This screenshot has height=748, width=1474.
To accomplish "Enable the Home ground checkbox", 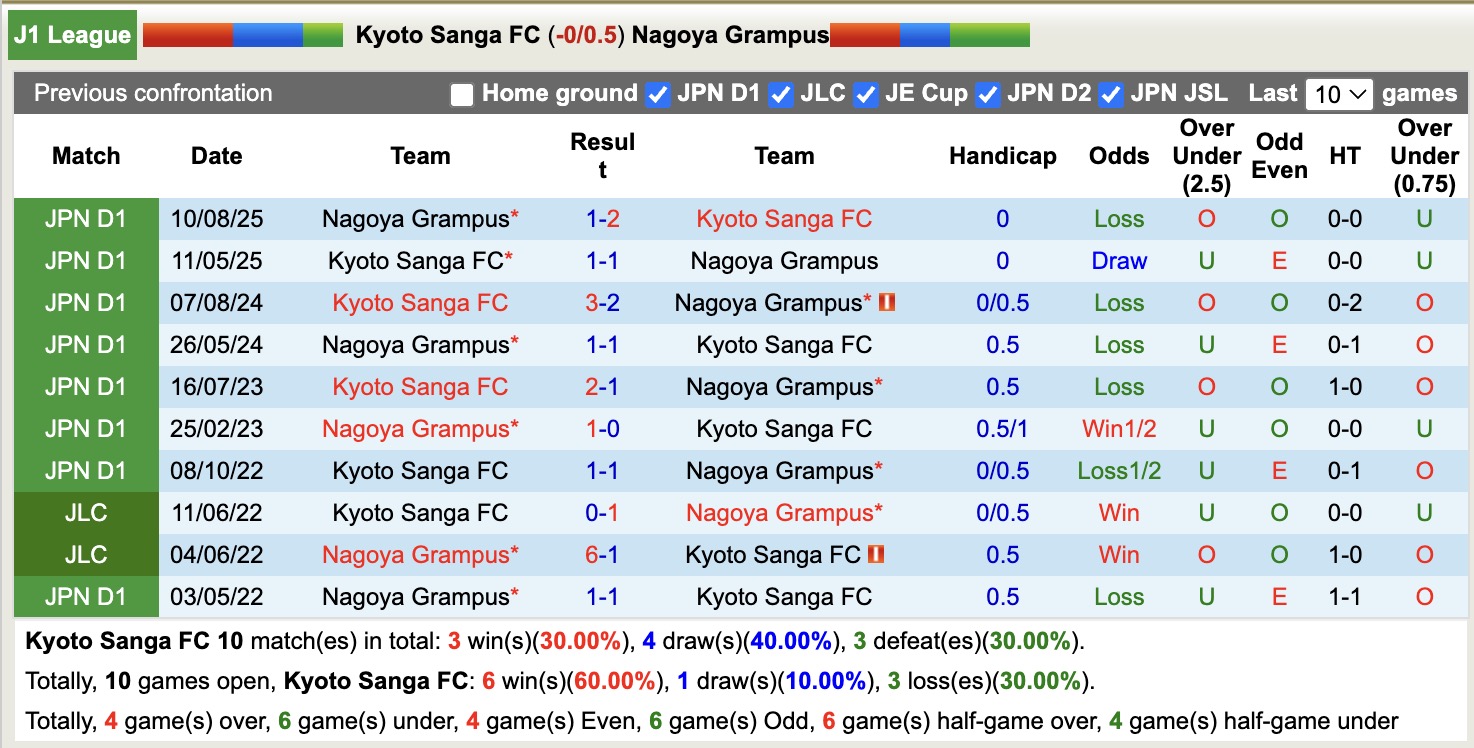I will tap(461, 94).
